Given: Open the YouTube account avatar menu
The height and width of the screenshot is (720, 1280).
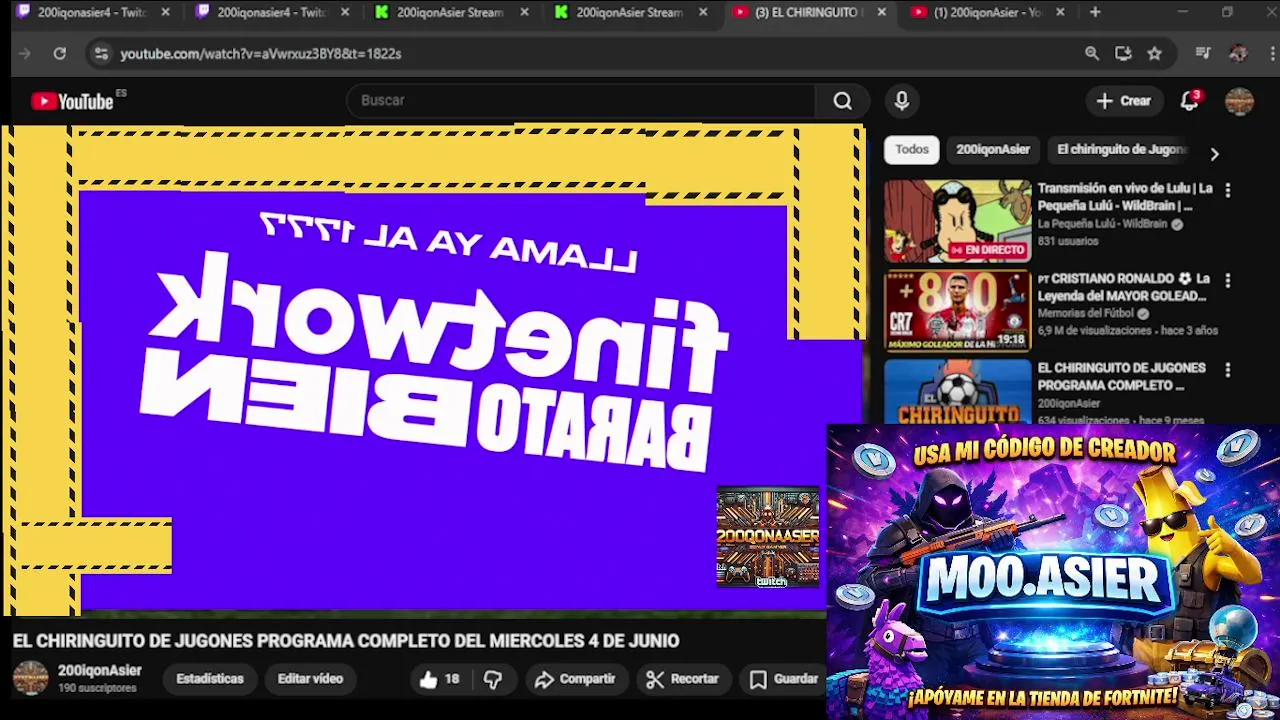Looking at the screenshot, I should [x=1240, y=101].
